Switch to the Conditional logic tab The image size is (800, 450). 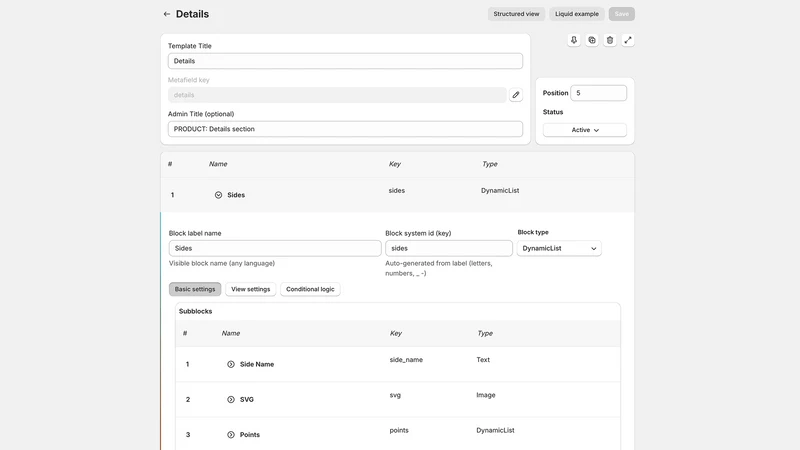(310, 289)
